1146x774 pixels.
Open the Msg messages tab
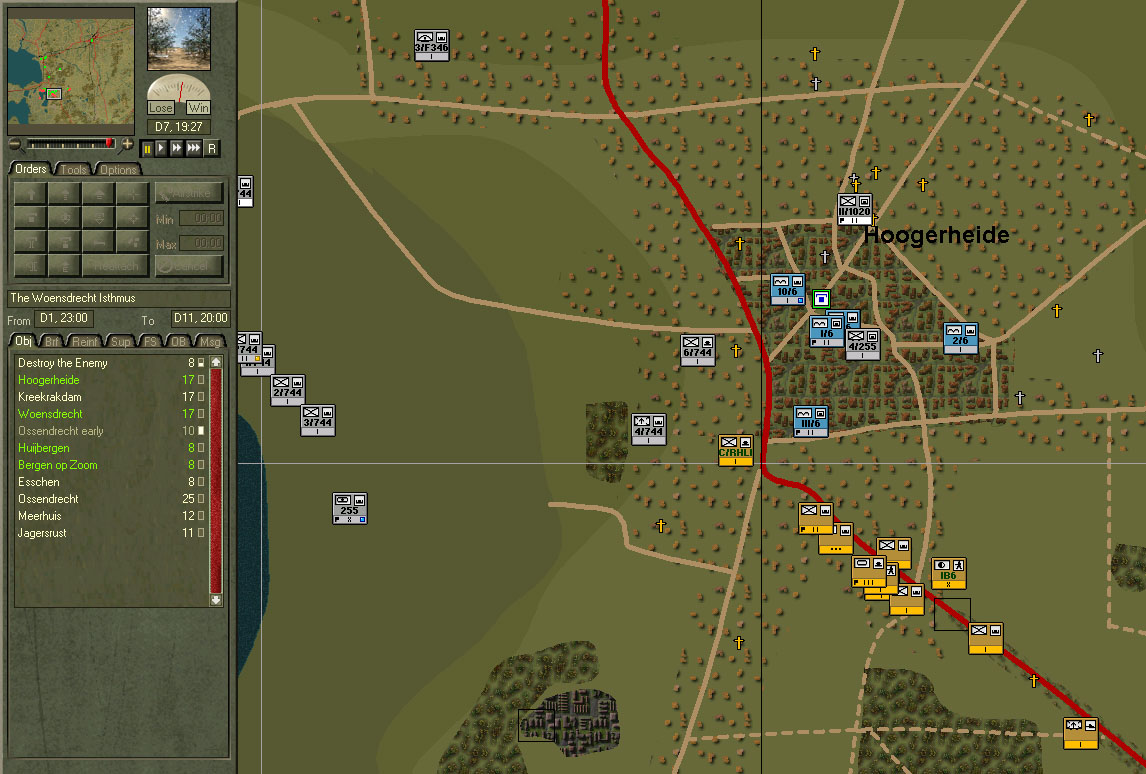[210, 341]
